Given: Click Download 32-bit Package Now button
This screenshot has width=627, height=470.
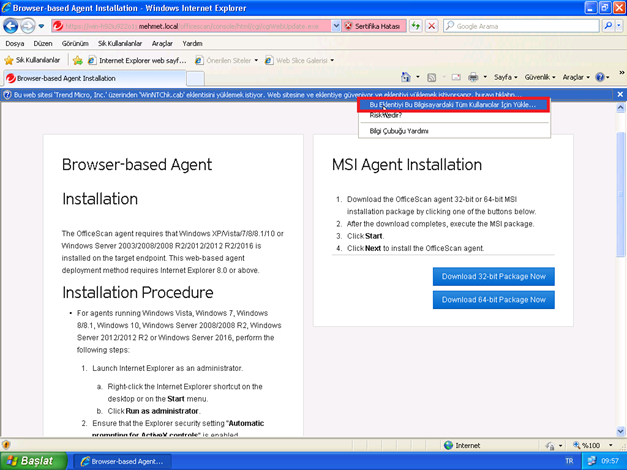Looking at the screenshot, I should 493,276.
